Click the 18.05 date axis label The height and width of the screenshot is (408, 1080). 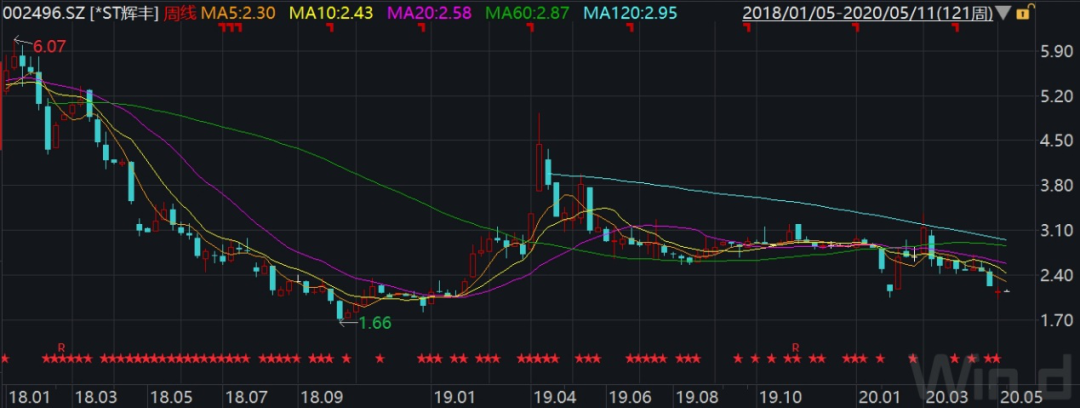[170, 397]
